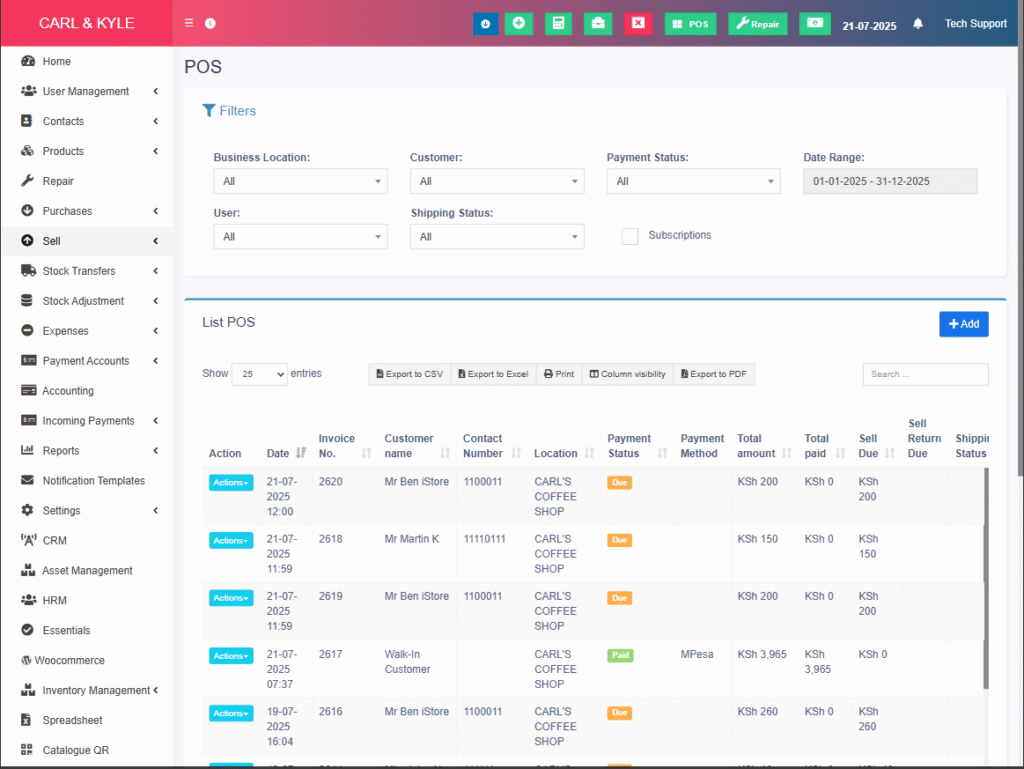Open Actions dropdown for invoice 2617
The height and width of the screenshot is (769, 1024).
click(231, 656)
